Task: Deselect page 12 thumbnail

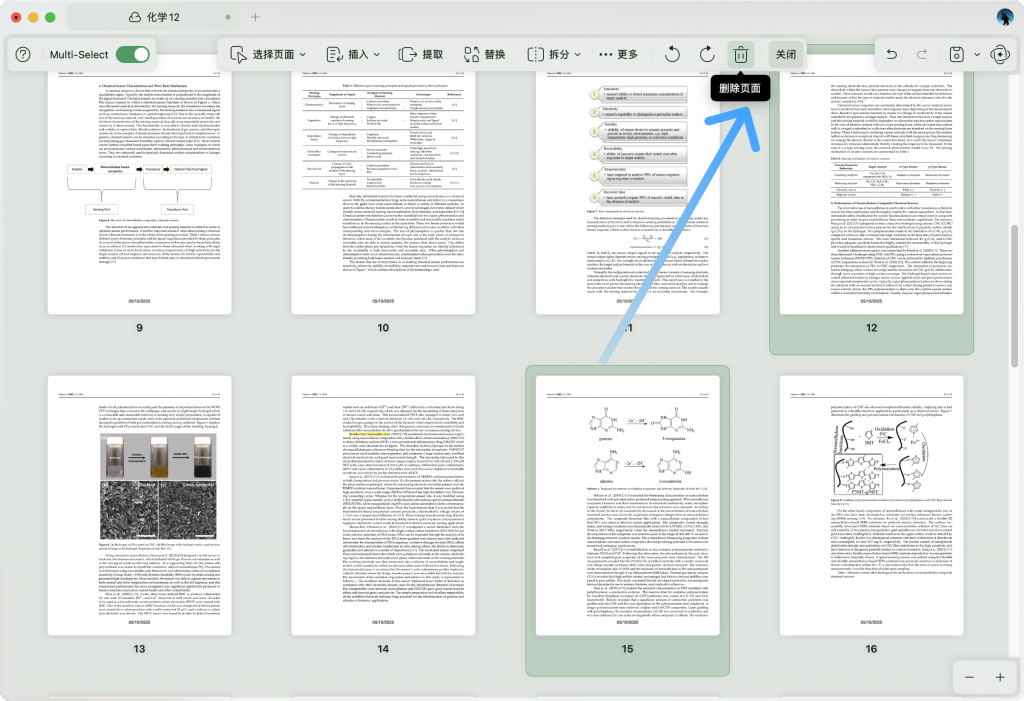Action: (x=871, y=193)
